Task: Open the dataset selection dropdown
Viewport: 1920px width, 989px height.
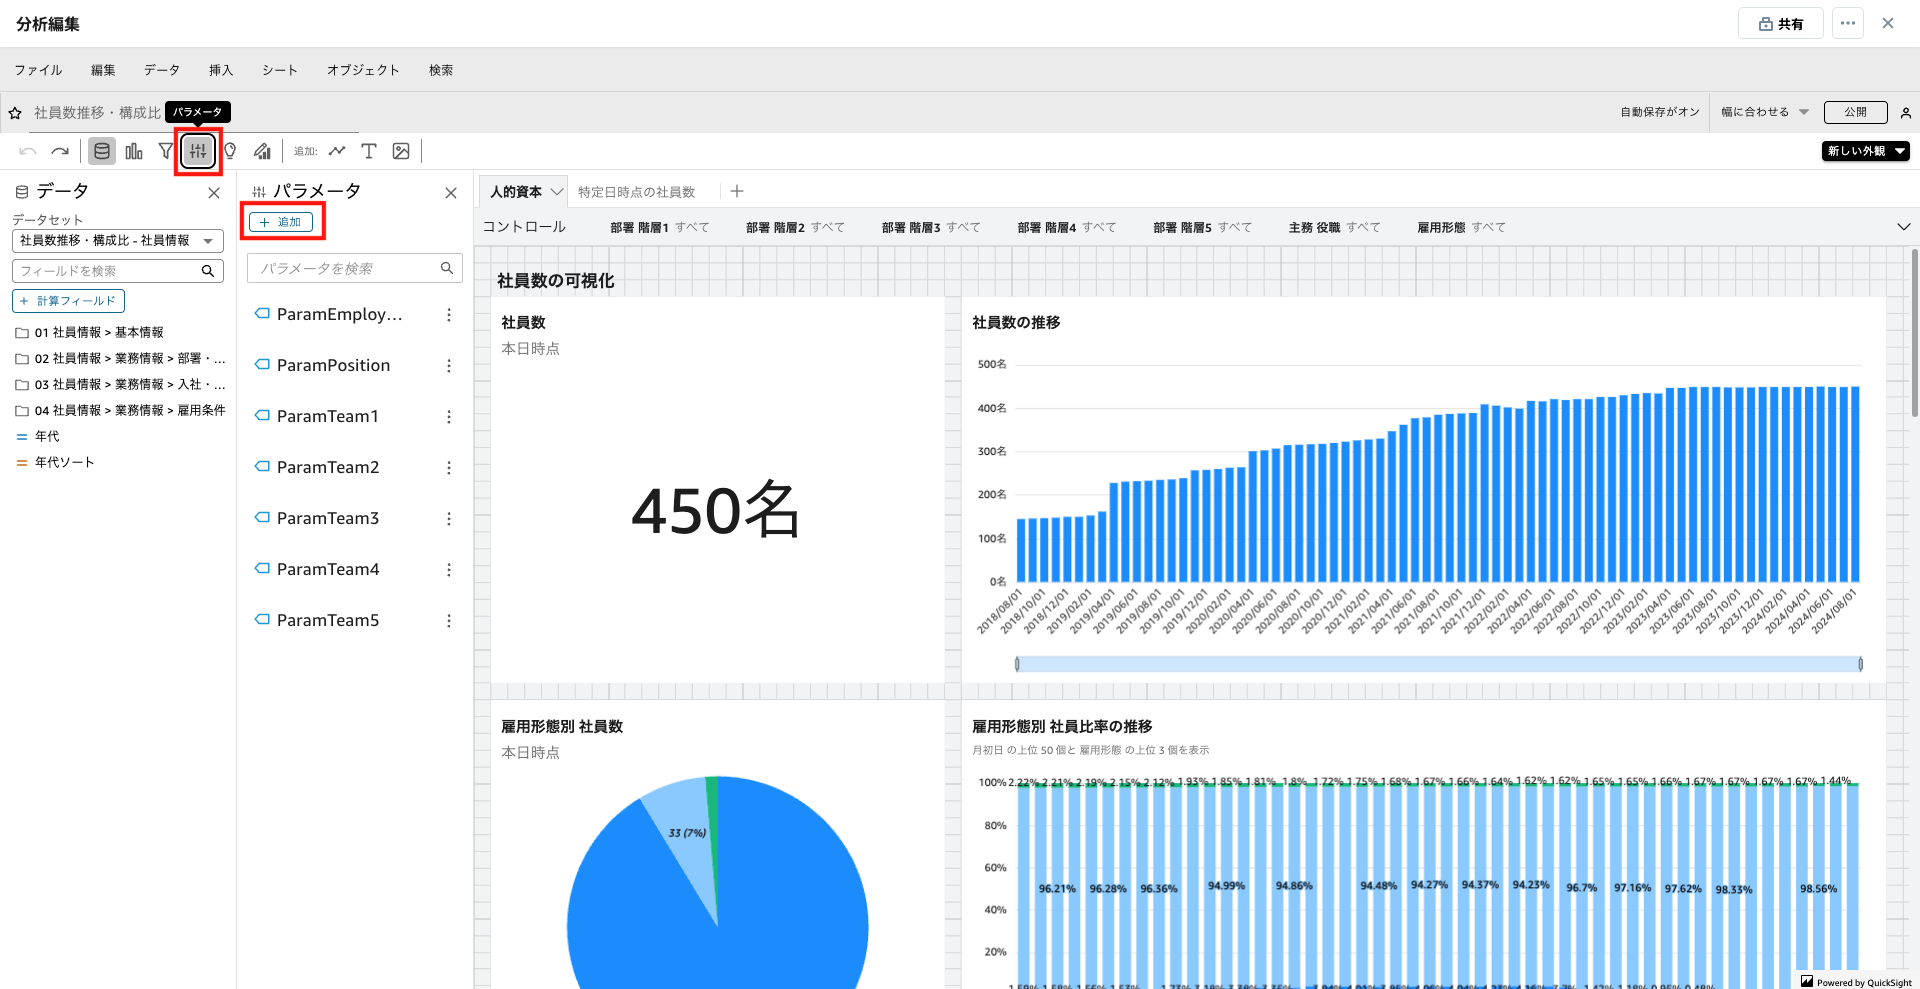Action: (117, 241)
